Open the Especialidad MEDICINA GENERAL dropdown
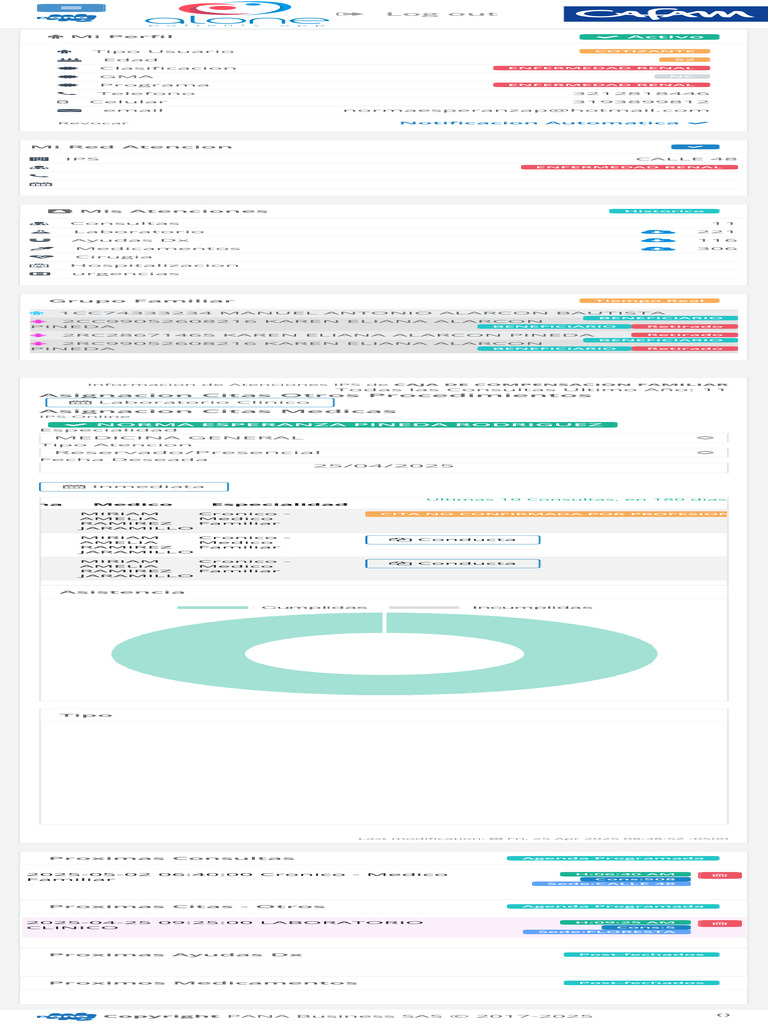The width and height of the screenshot is (768, 1024). click(384, 438)
